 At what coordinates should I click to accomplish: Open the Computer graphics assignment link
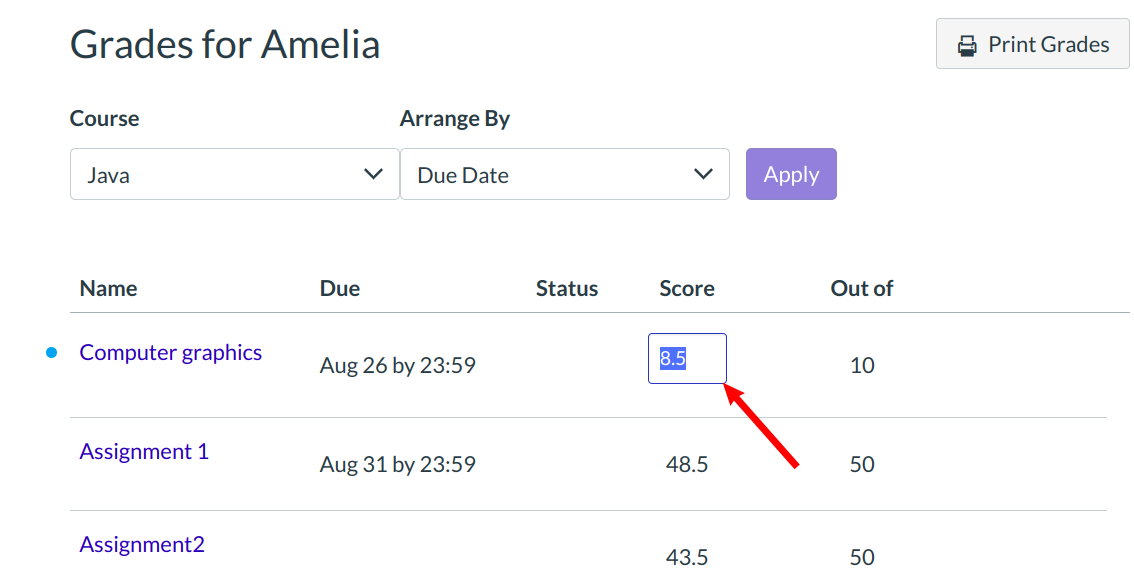pyautogui.click(x=171, y=353)
